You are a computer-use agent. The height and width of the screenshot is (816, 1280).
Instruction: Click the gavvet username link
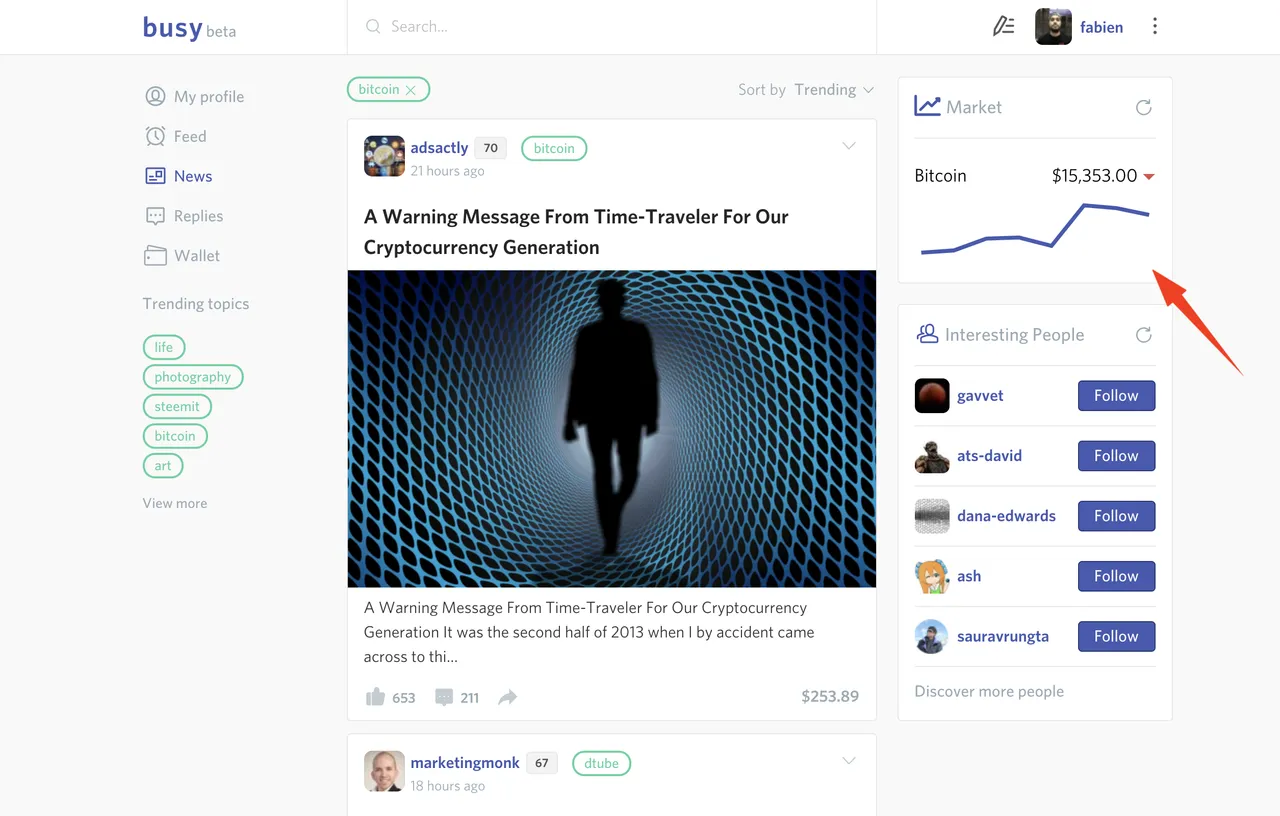click(x=980, y=396)
